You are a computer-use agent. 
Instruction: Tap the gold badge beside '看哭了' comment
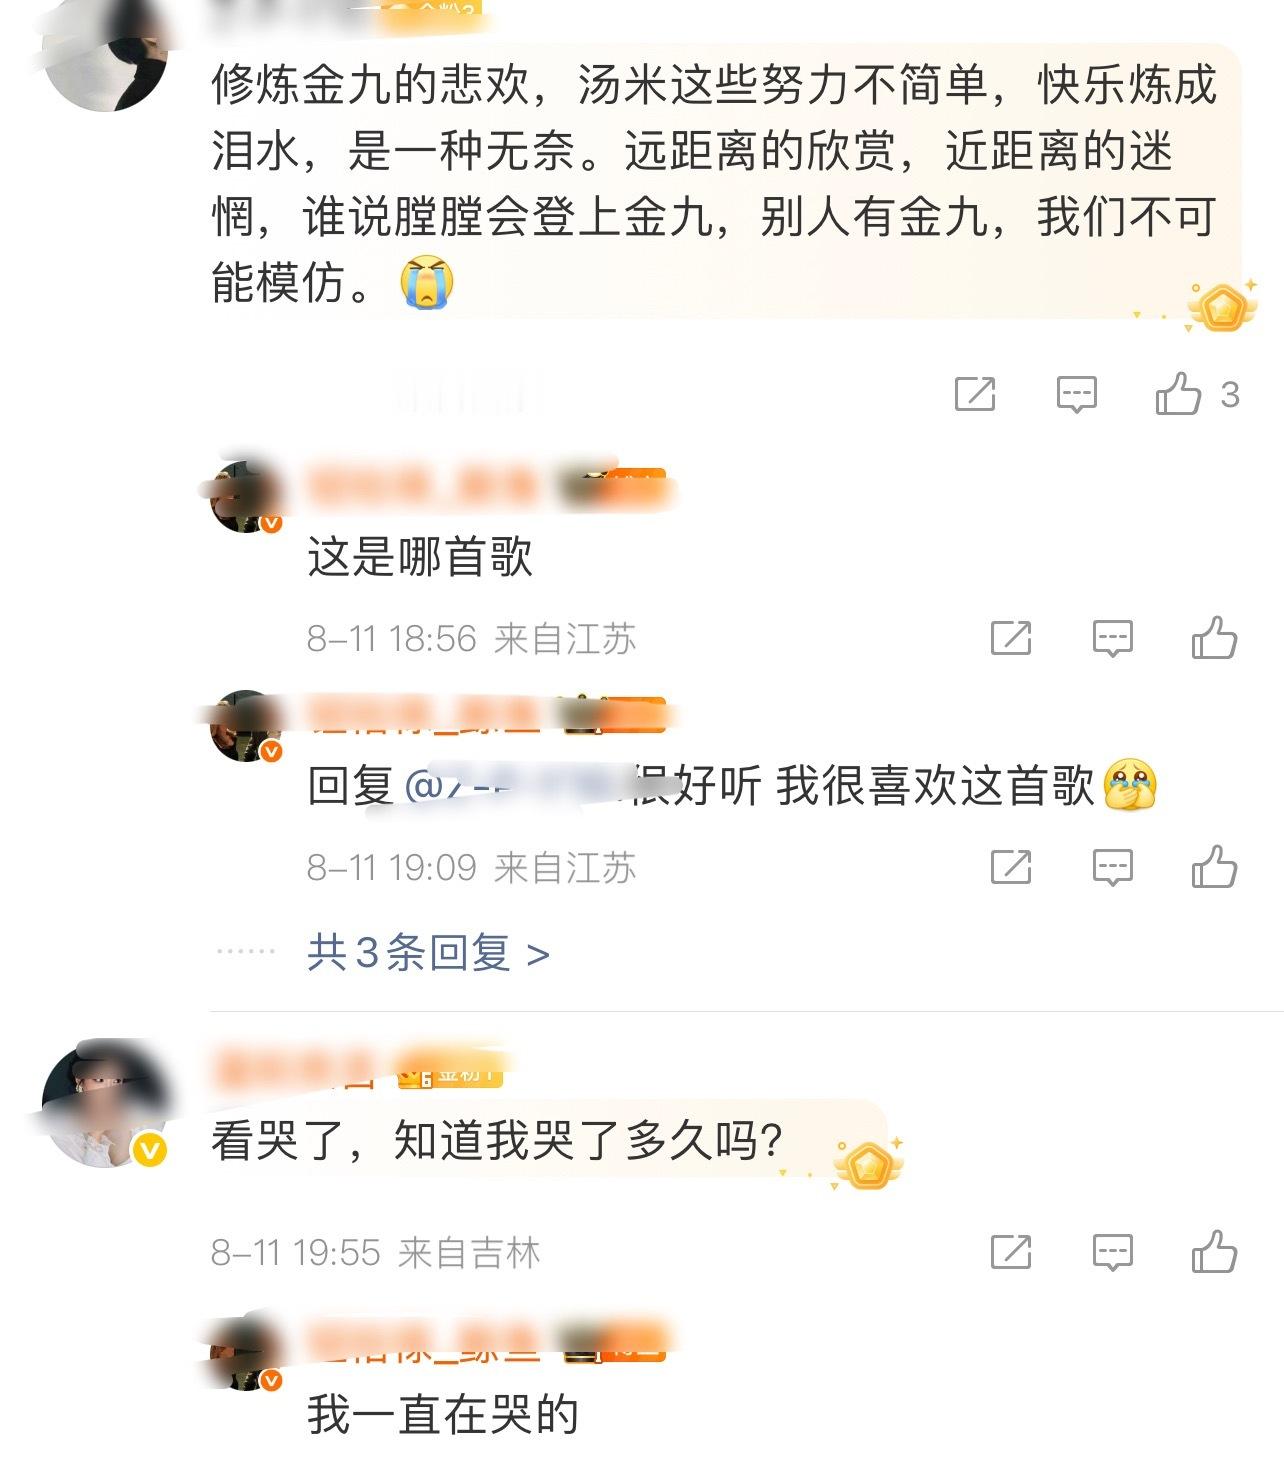pyautogui.click(x=869, y=1165)
